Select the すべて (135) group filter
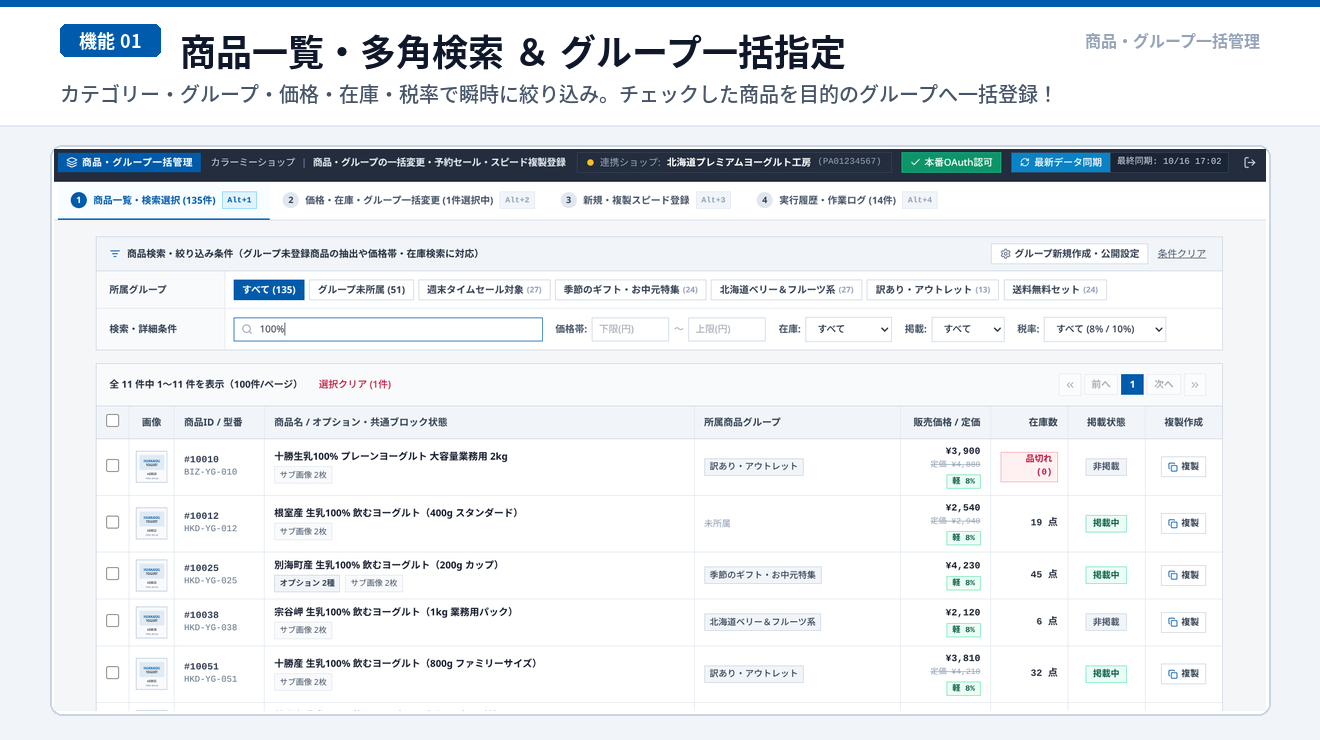 pos(269,290)
